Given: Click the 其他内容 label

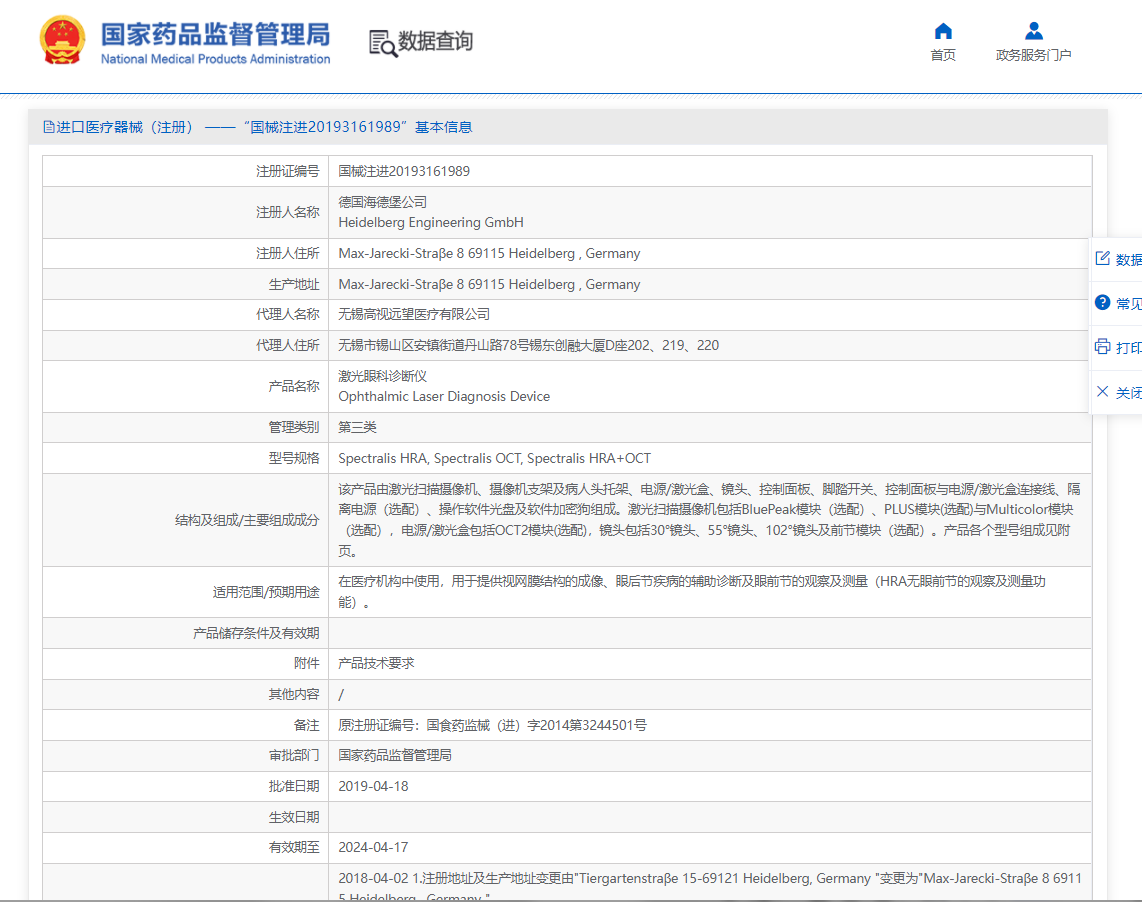Looking at the screenshot, I should (x=294, y=694).
